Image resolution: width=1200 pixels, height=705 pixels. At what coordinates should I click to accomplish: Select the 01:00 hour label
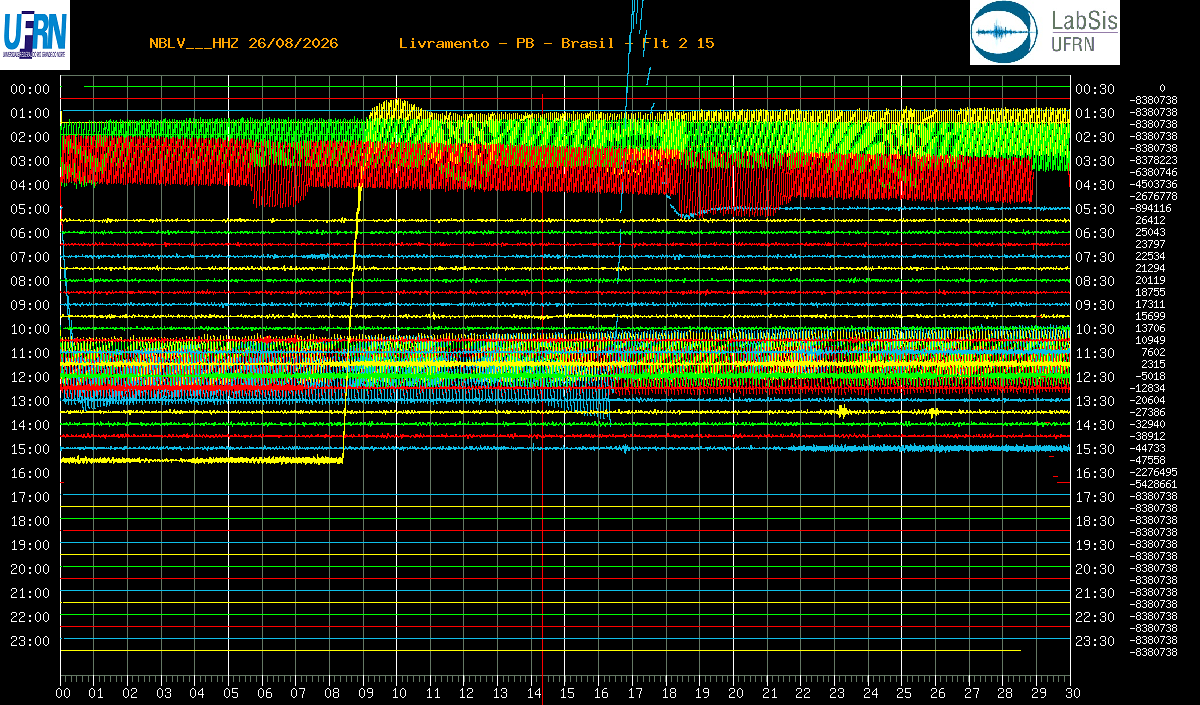(x=30, y=113)
